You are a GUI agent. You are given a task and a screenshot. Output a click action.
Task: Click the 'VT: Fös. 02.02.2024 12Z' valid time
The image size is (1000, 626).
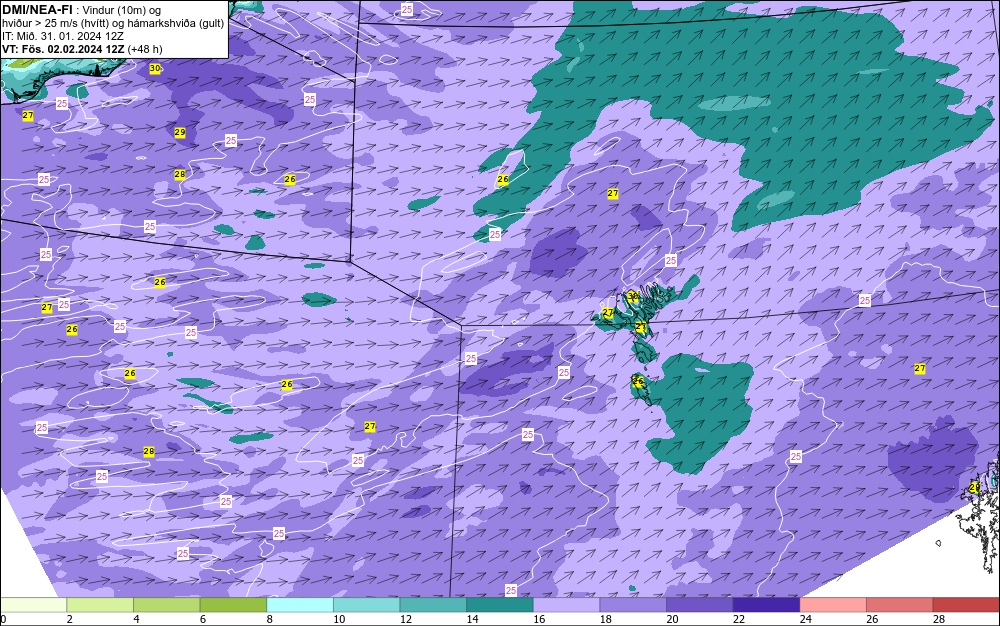[63, 49]
